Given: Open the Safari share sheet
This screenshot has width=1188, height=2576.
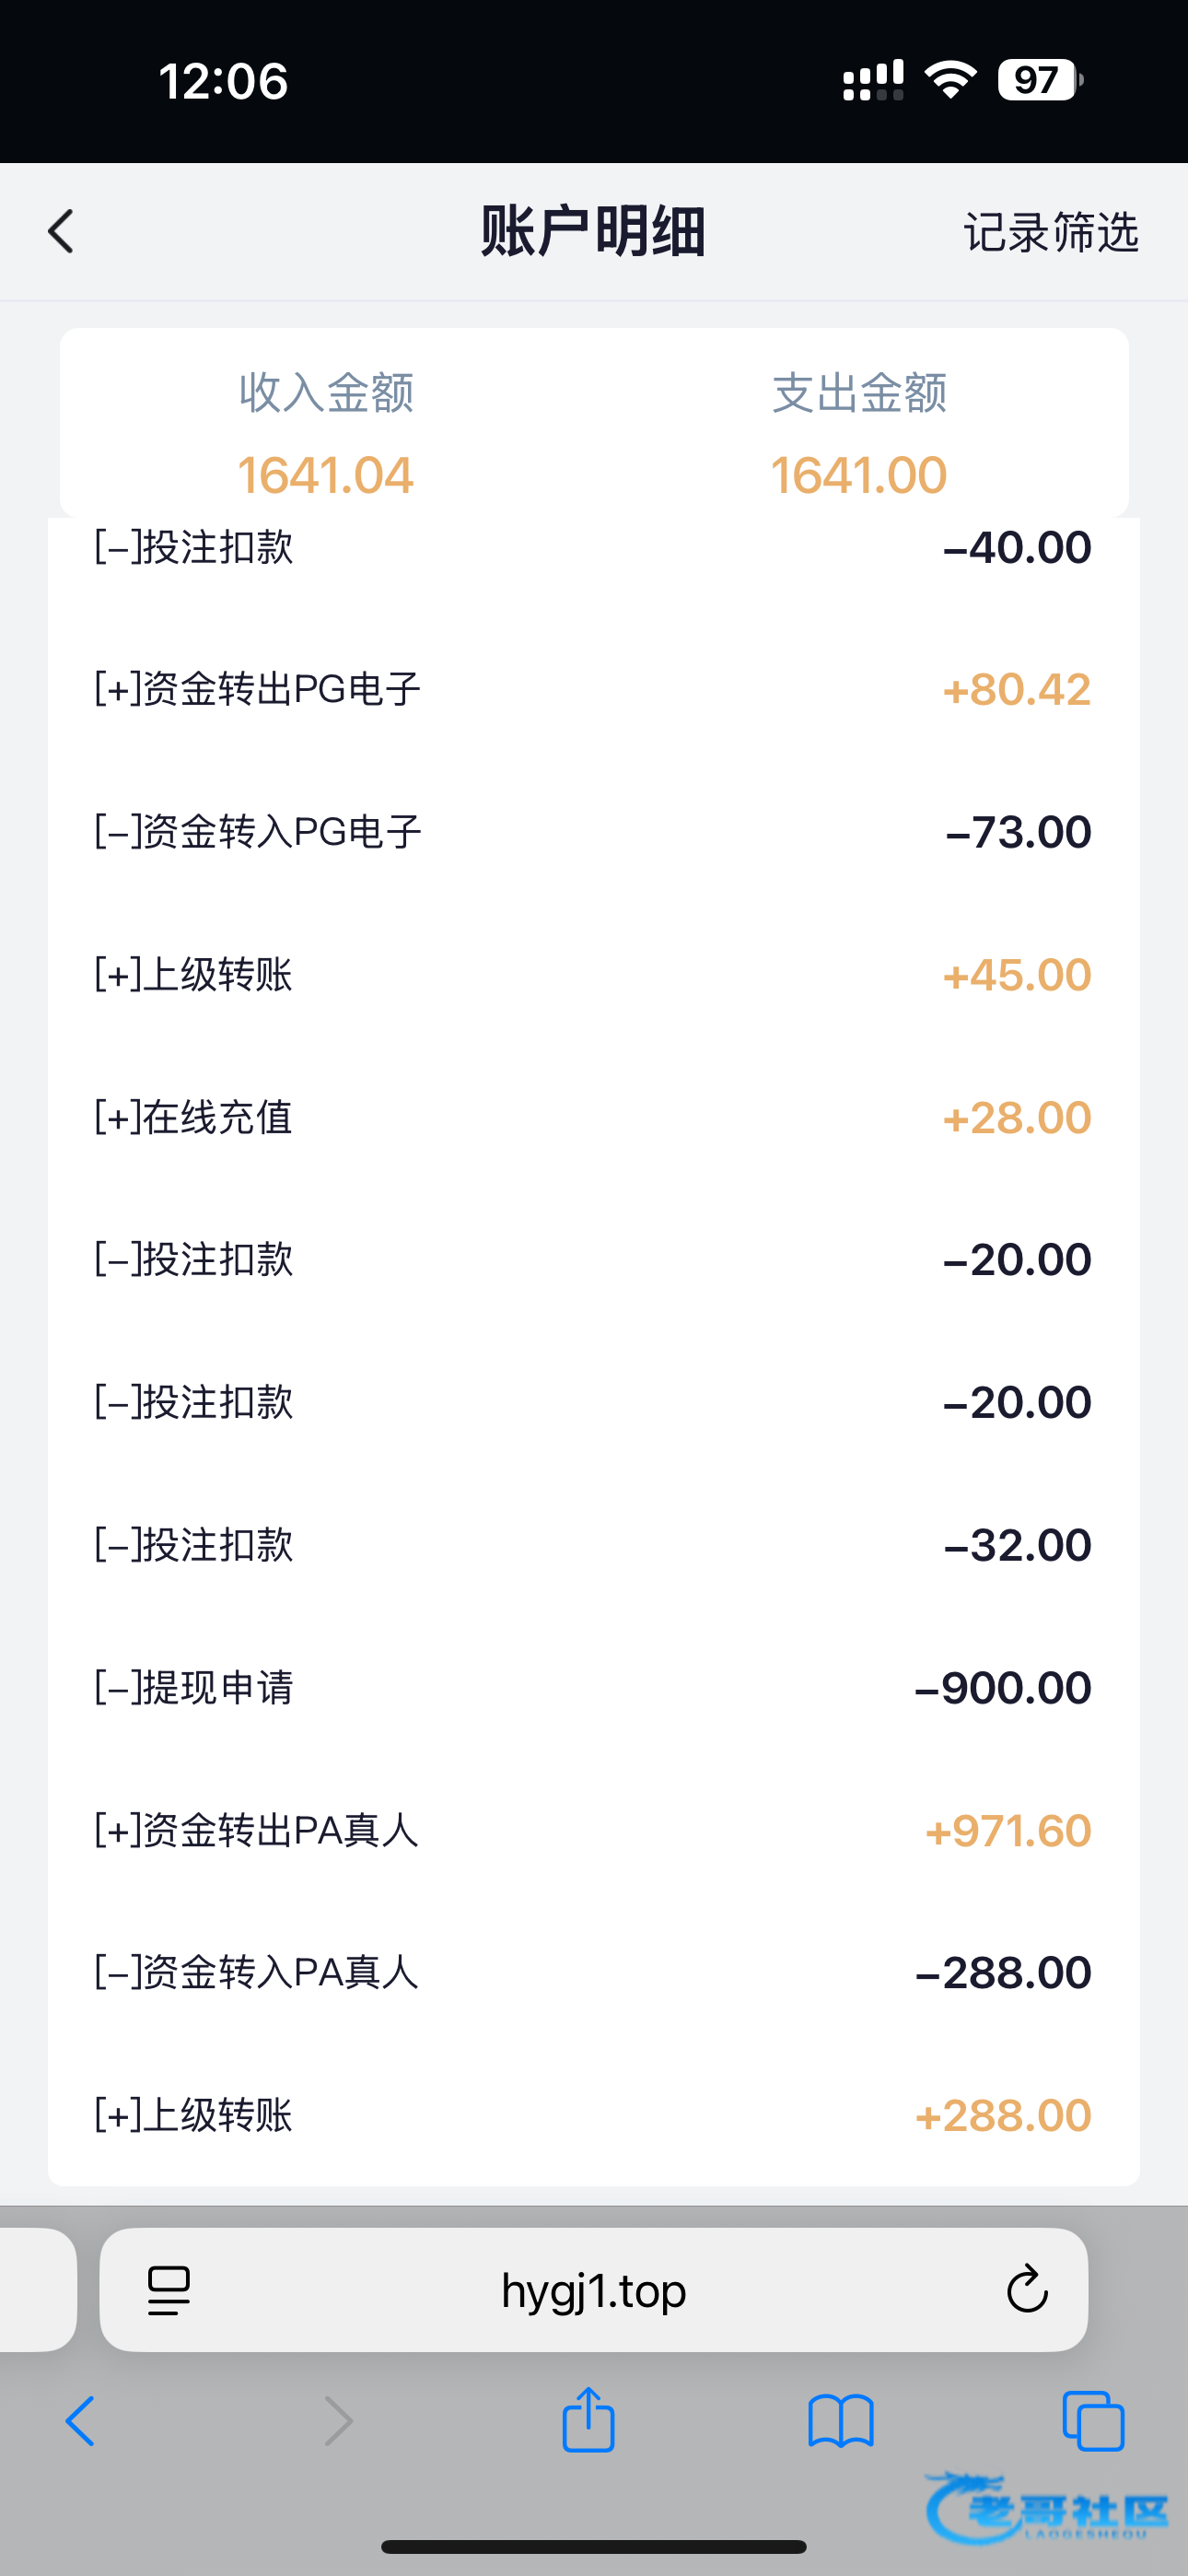Looking at the screenshot, I should (588, 2419).
